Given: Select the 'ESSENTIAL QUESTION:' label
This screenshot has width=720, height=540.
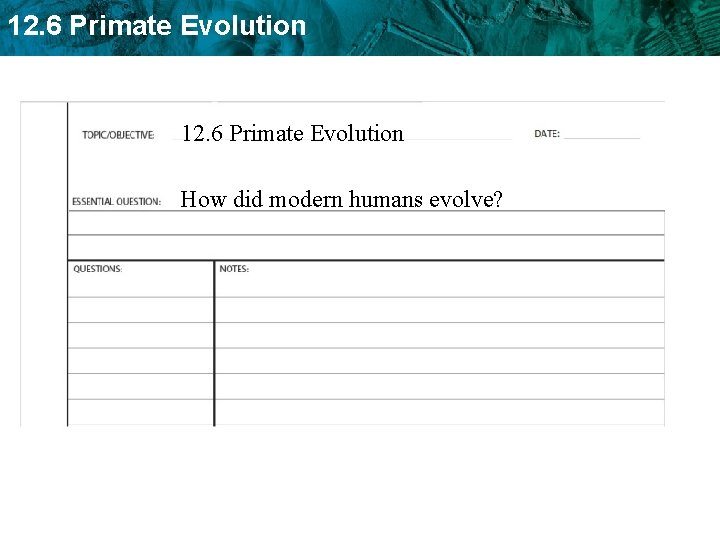Looking at the screenshot, I should (117, 202).
